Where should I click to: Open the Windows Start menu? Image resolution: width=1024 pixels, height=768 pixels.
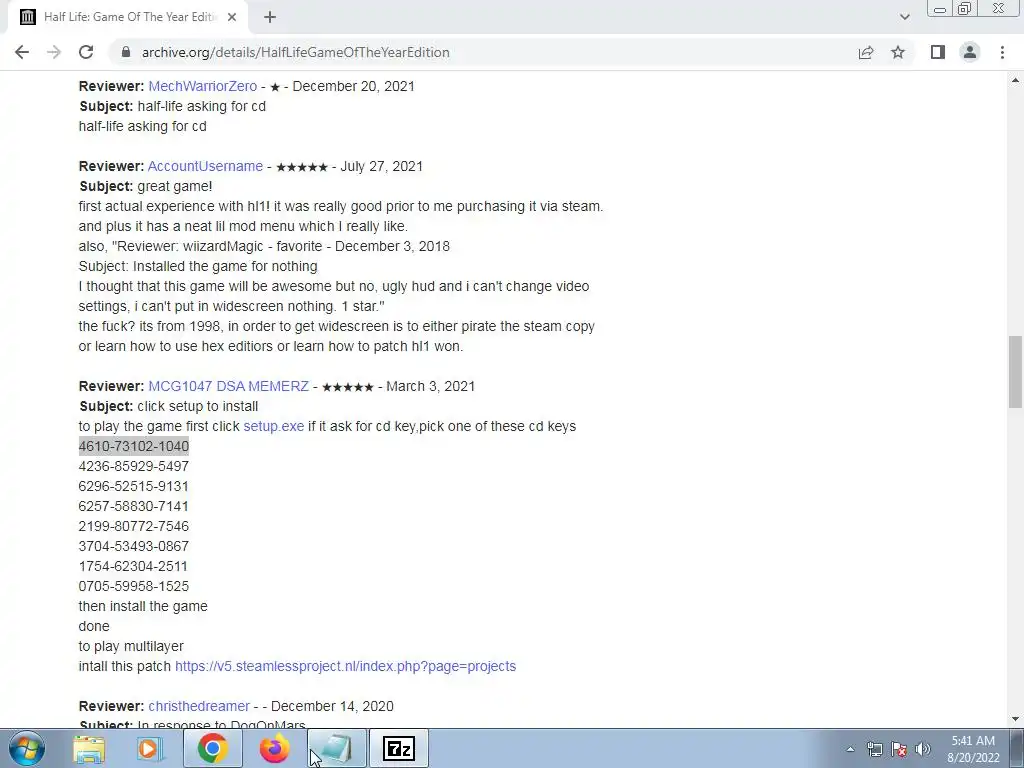pyautogui.click(x=26, y=748)
